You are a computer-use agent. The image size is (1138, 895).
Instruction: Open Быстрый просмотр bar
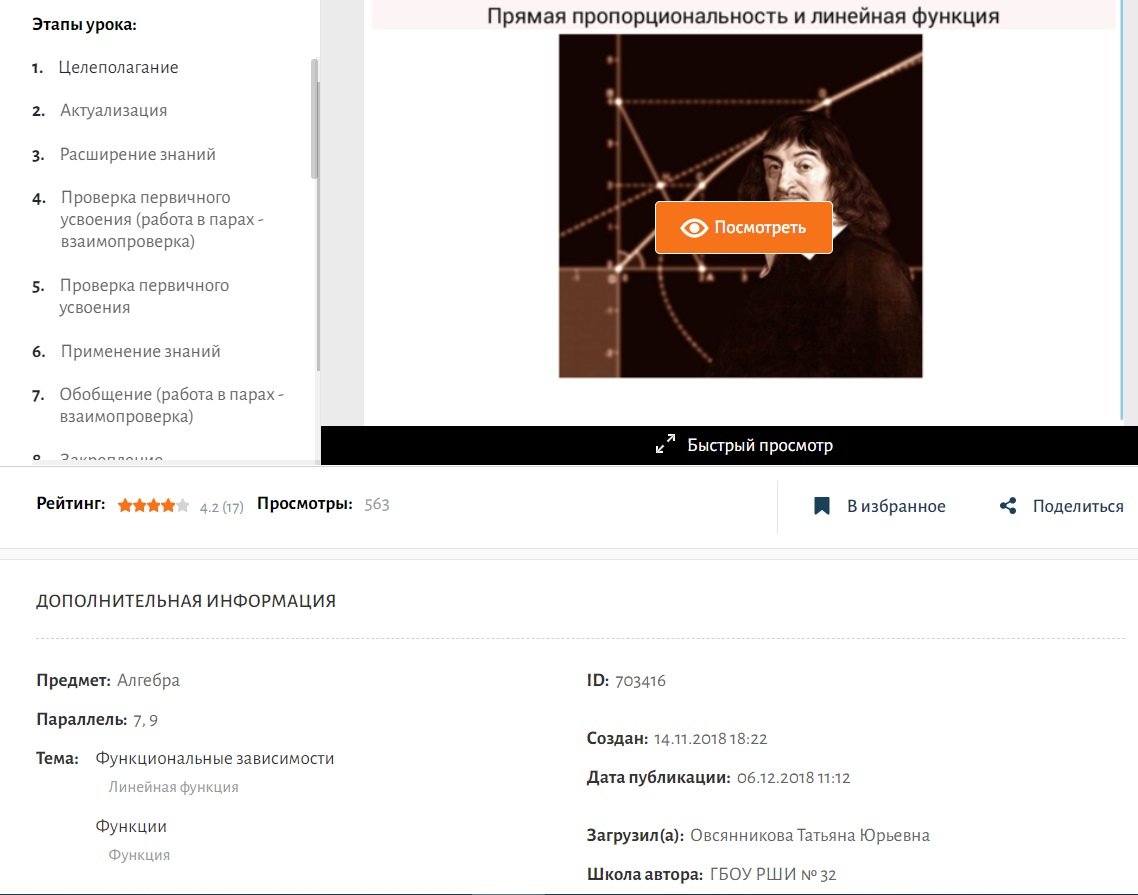click(x=729, y=445)
